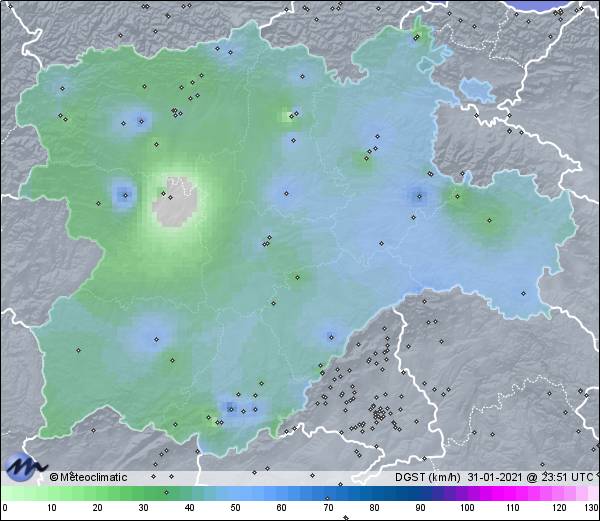Image resolution: width=600 pixels, height=521 pixels.
Task: Click the 31-01-2021 date stamp
Action: (495, 477)
